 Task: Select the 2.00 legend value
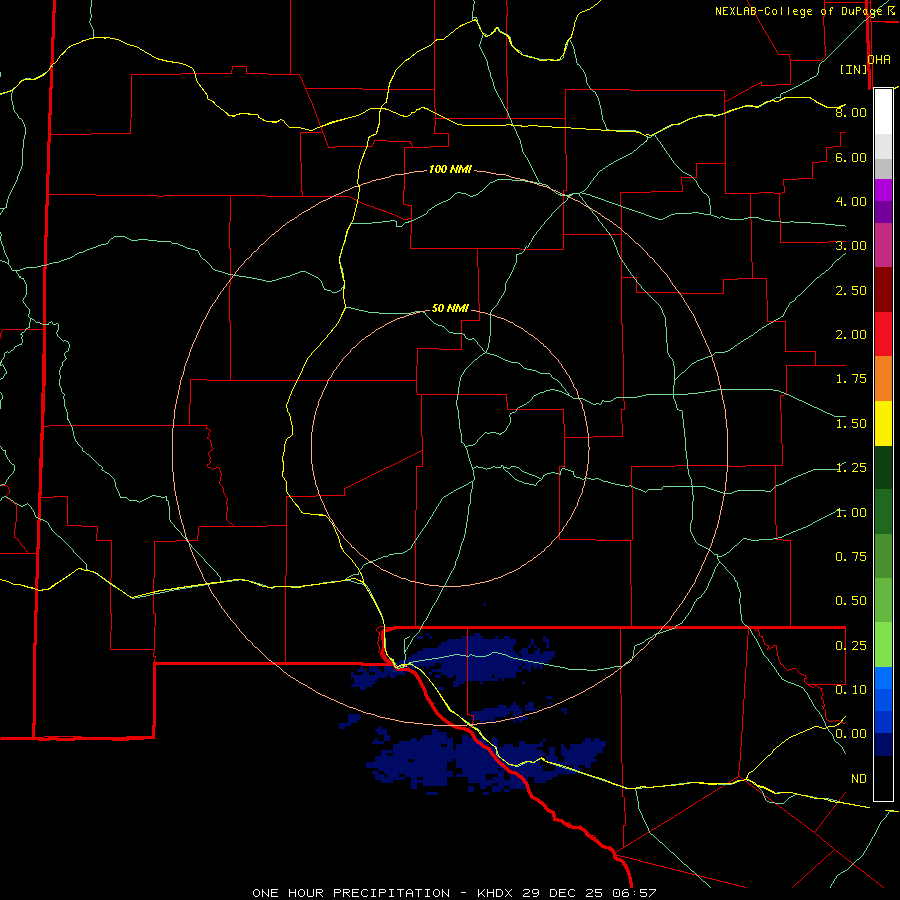[851, 335]
